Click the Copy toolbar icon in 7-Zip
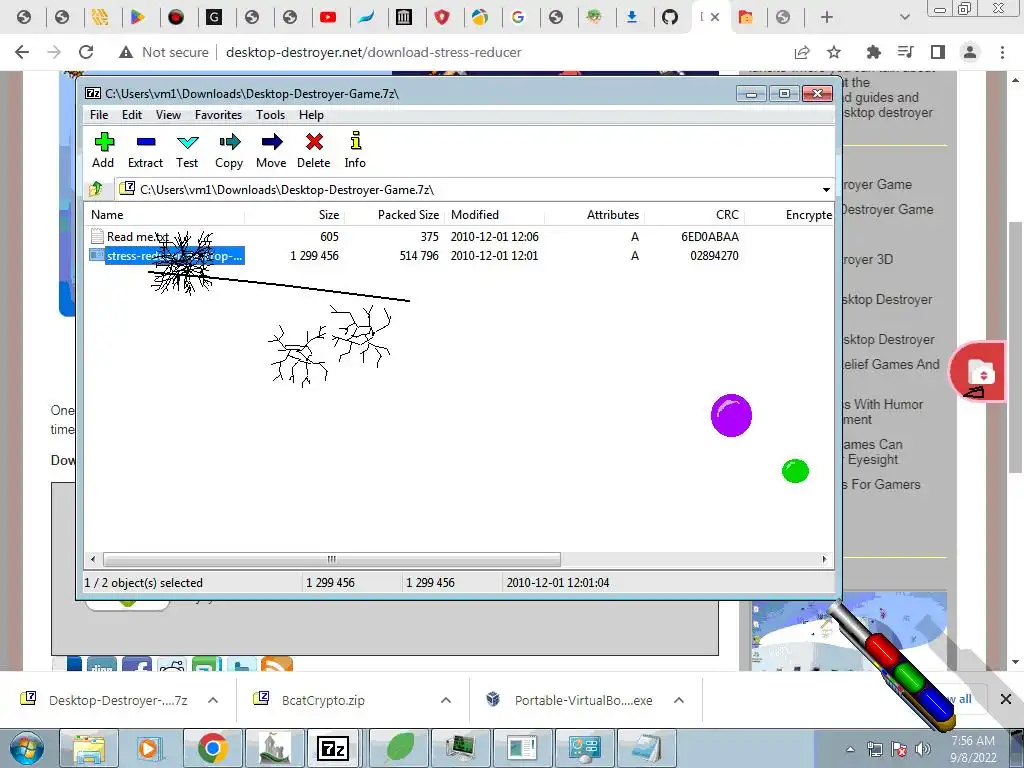 point(229,150)
